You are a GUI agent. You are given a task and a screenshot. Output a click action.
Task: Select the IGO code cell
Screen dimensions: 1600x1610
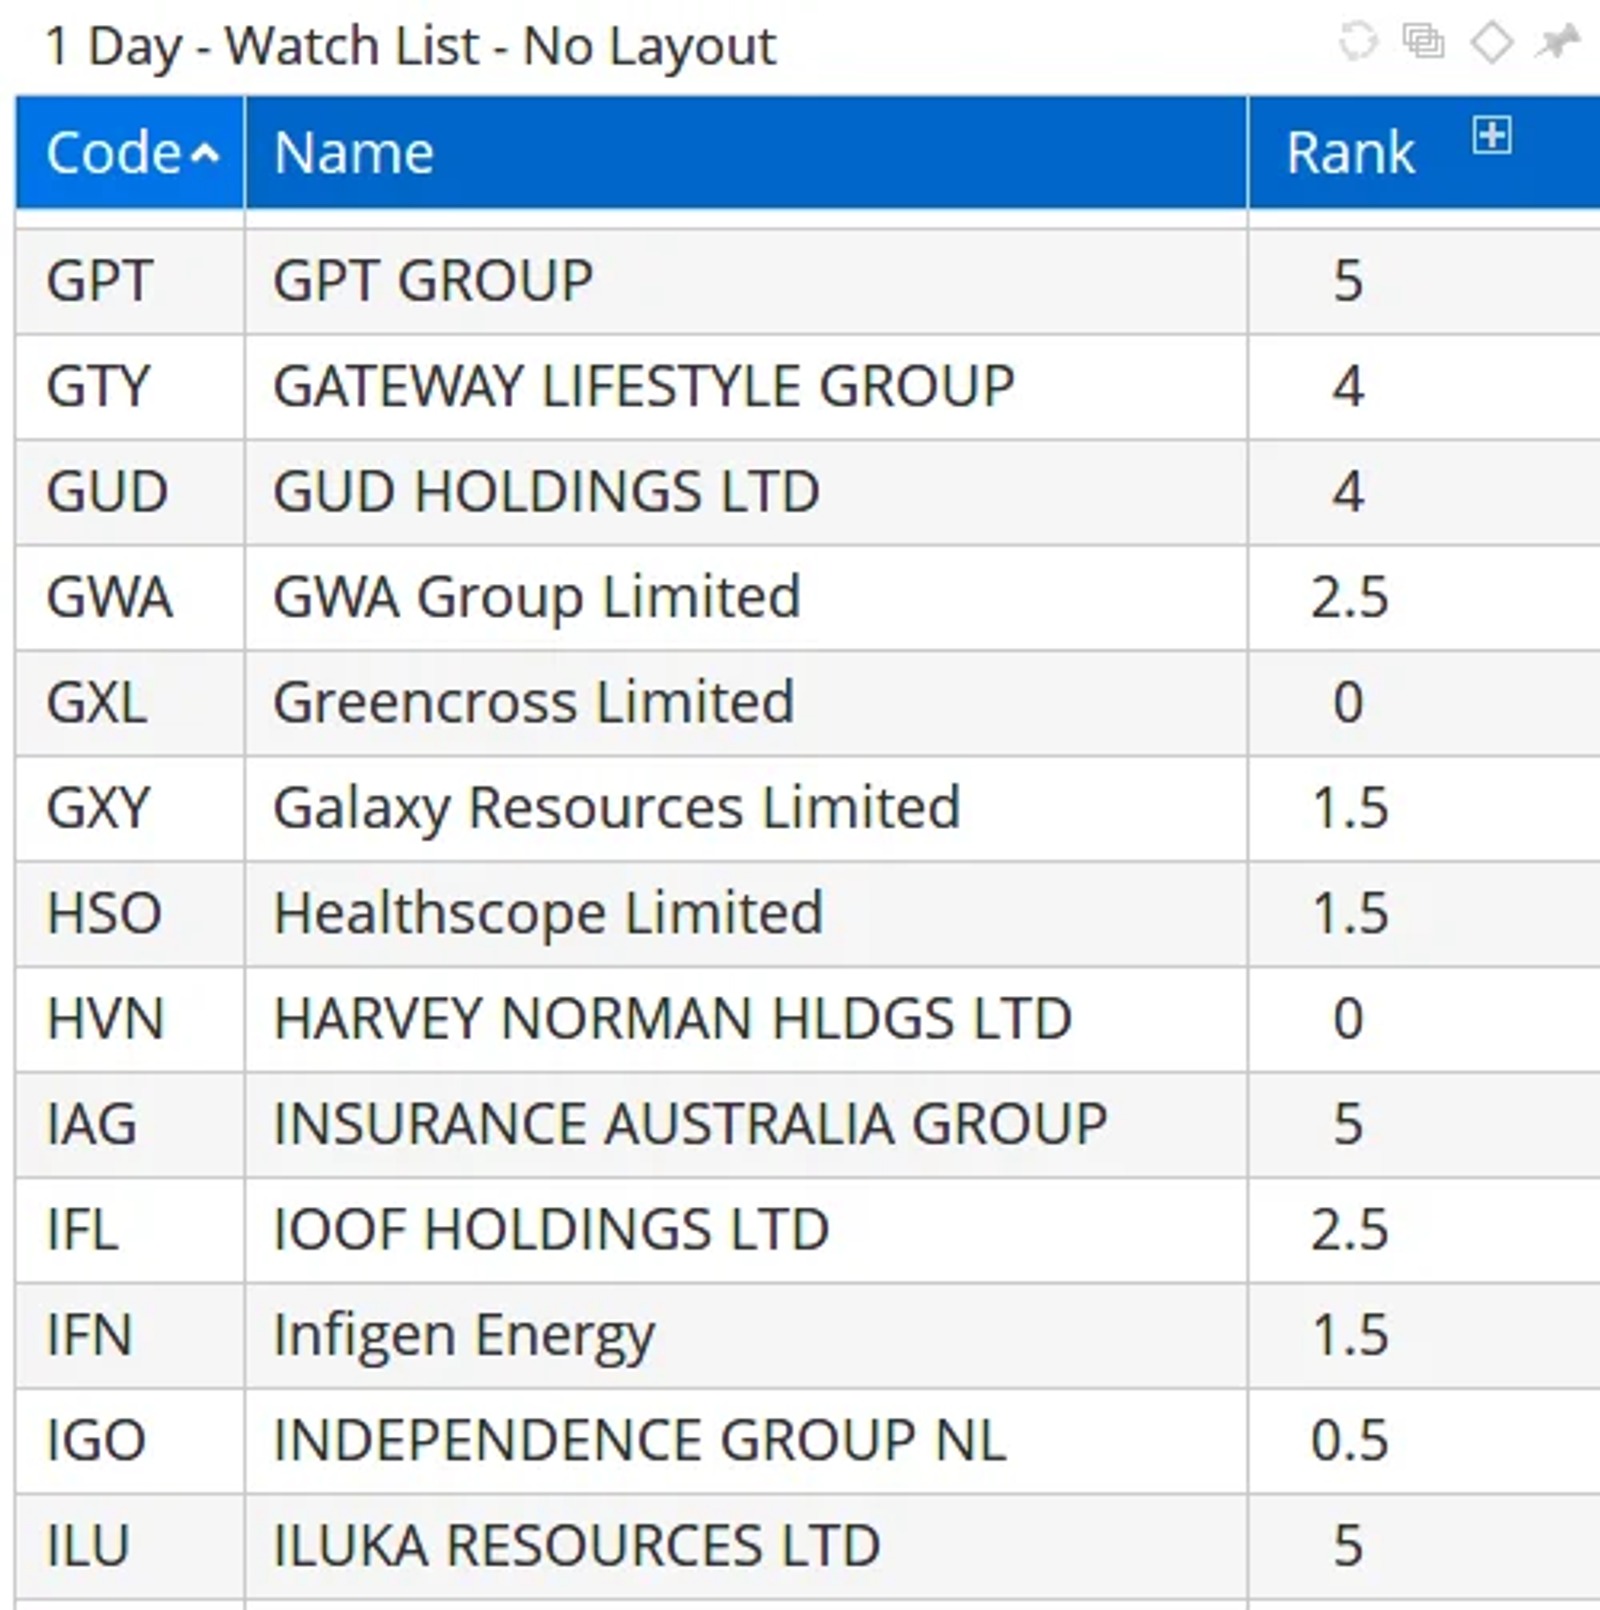click(130, 1442)
